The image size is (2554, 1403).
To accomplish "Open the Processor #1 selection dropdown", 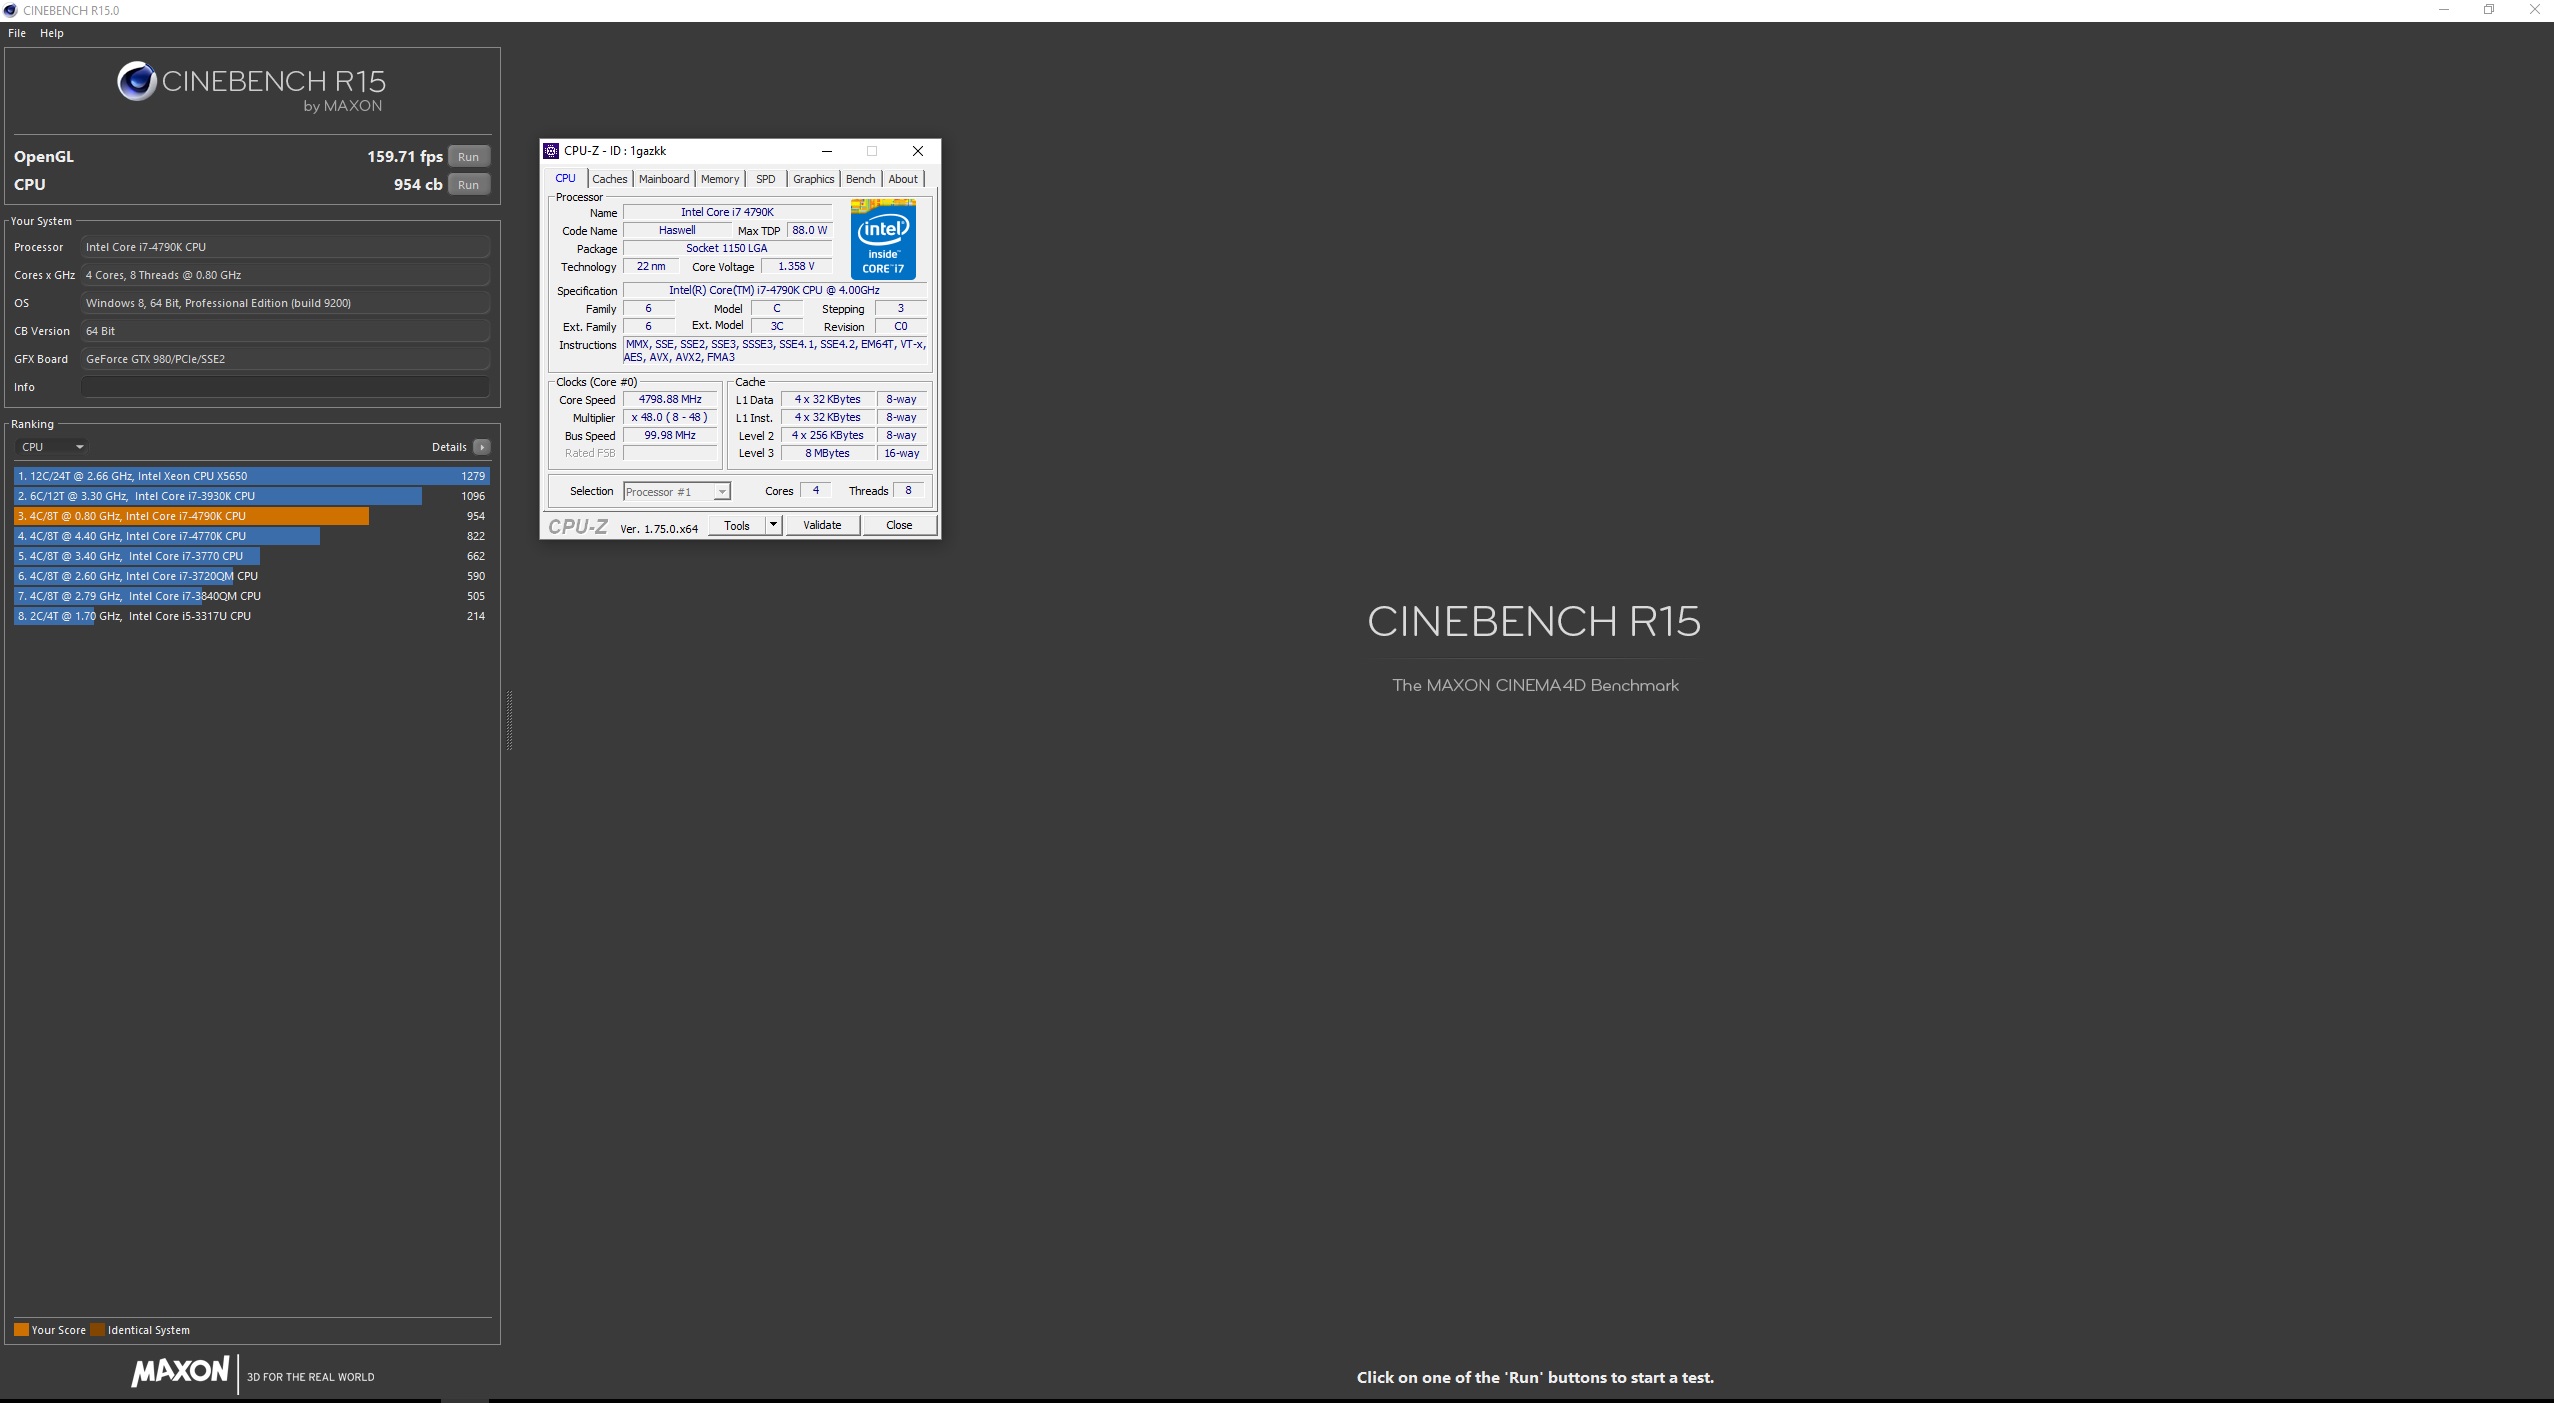I will point(677,491).
